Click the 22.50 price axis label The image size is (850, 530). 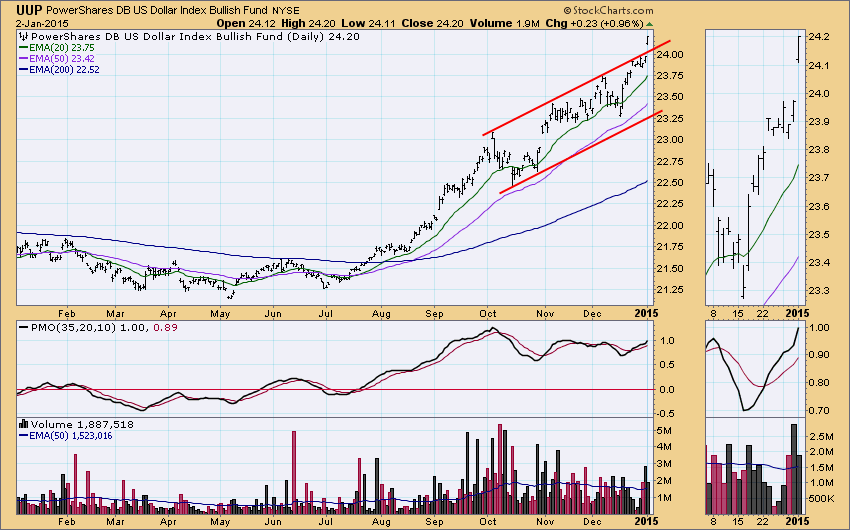point(669,183)
